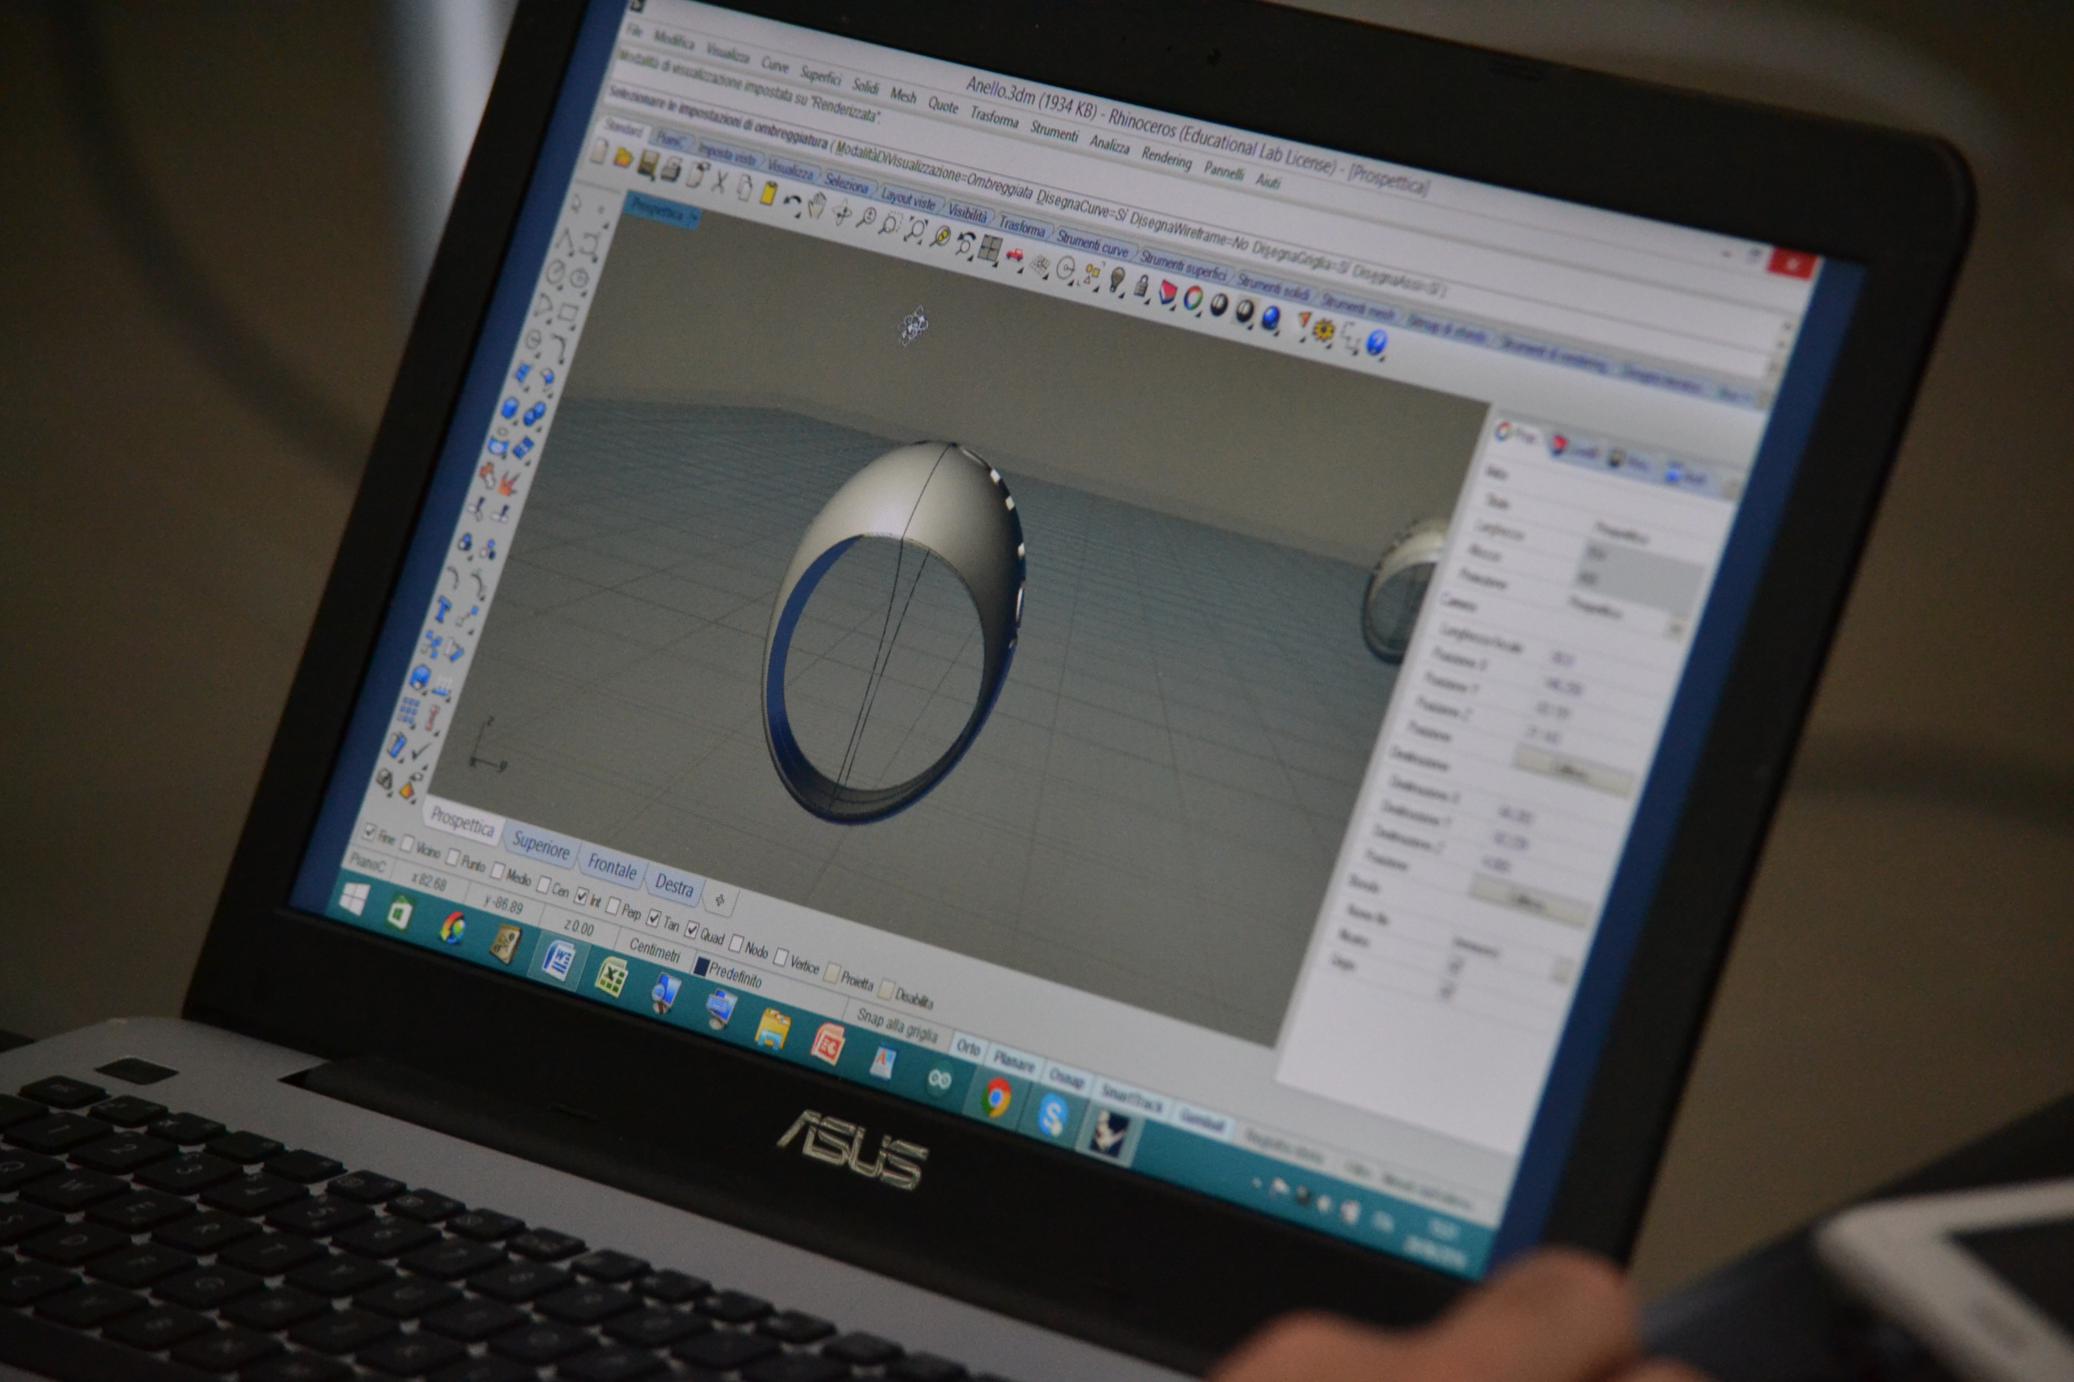Screen dimensions: 2074x1382
Task: Click the four-viewport layout icon
Action: tap(990, 249)
